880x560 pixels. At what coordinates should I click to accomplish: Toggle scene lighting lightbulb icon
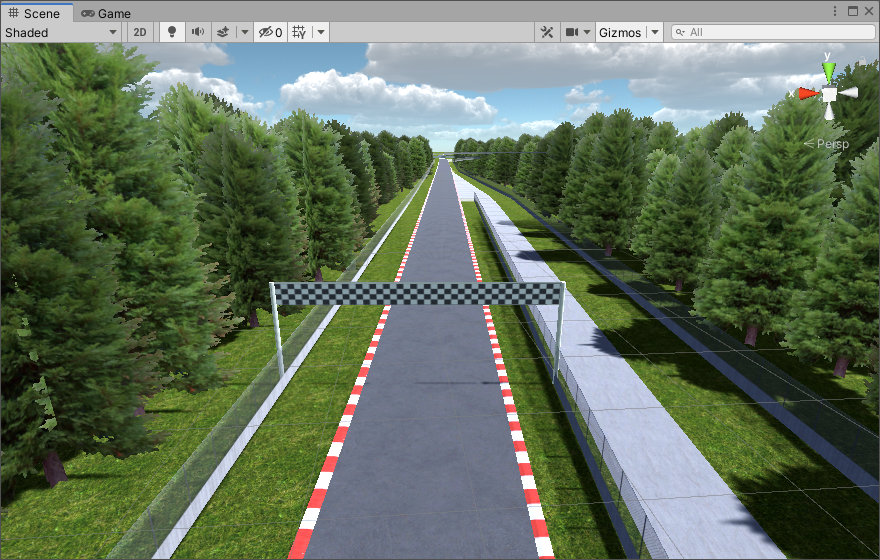tap(172, 33)
